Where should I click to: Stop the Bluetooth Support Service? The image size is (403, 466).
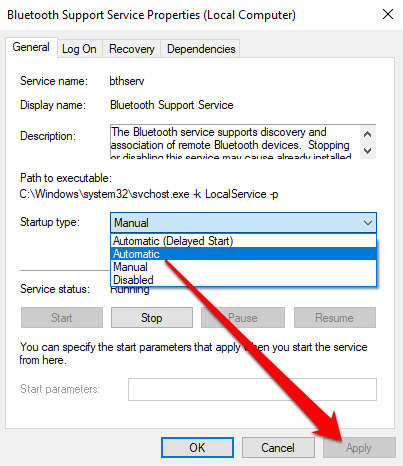pos(152,318)
